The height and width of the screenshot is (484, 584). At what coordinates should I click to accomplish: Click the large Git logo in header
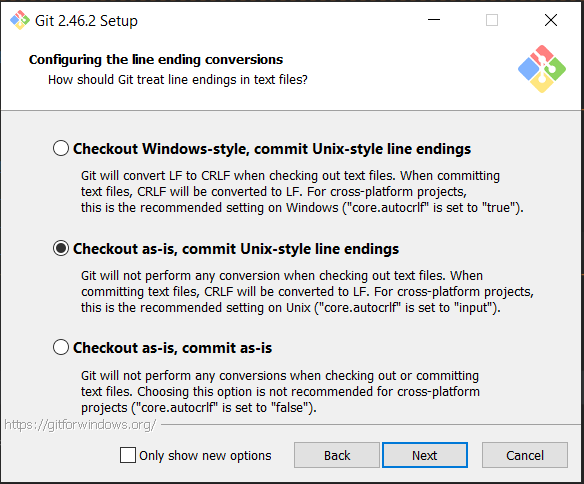[x=542, y=69]
